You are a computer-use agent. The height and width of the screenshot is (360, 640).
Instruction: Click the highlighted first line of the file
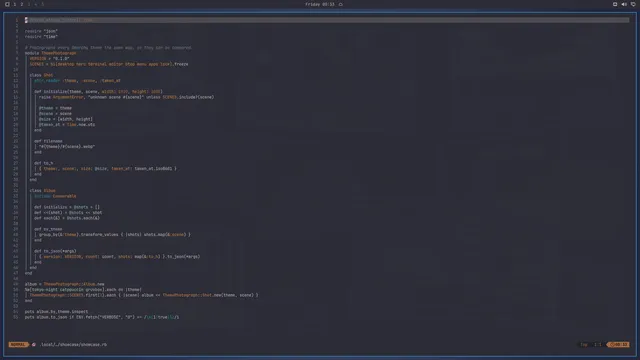coord(327,20)
